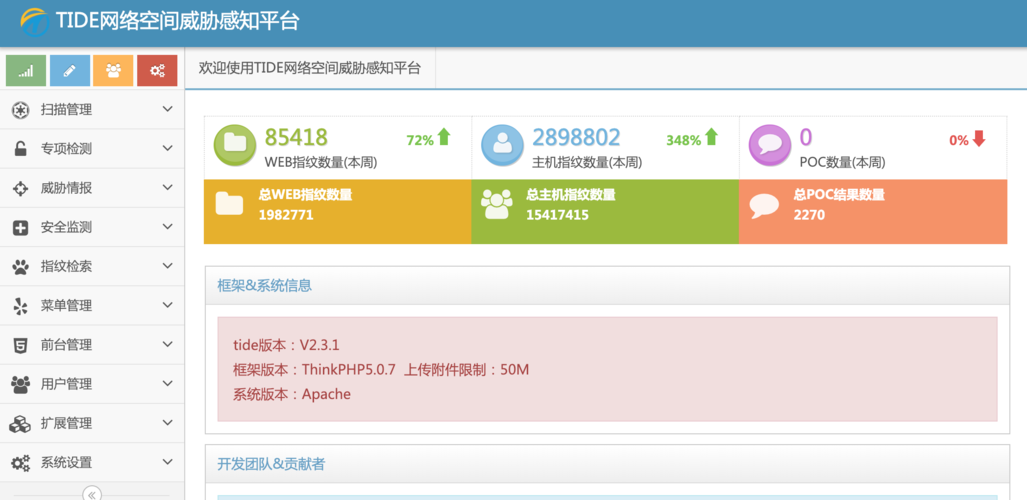Viewport: 1027px width, 500px height.
Task: Click the 框架版本:ThinkPHP5.0.7 text
Action: 314,370
